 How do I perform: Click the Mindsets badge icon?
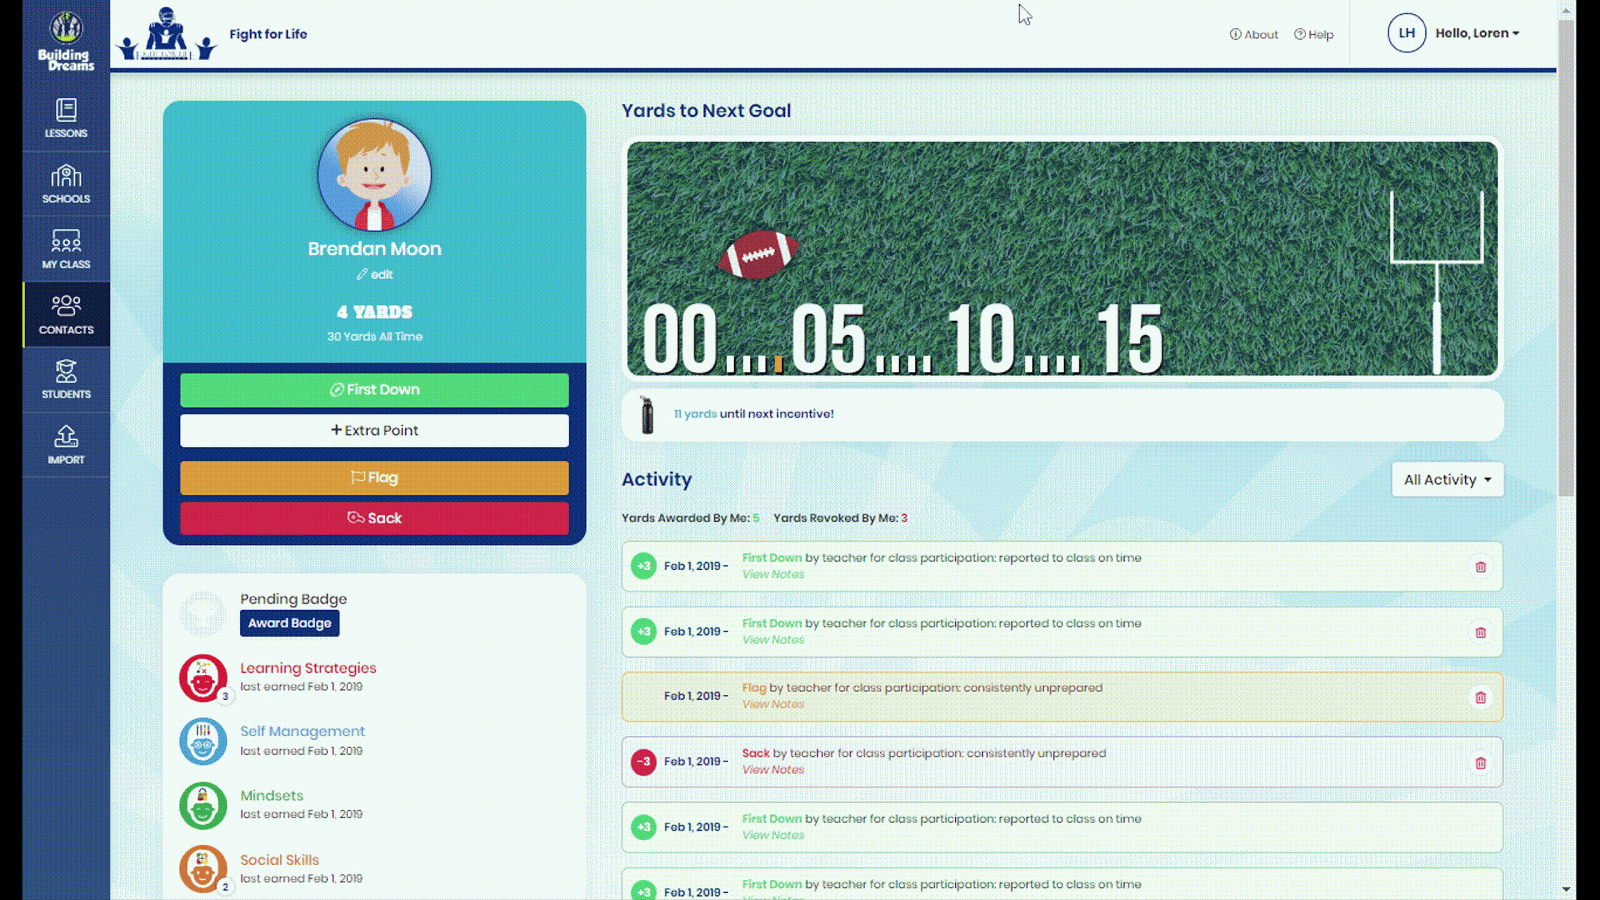[x=203, y=806]
